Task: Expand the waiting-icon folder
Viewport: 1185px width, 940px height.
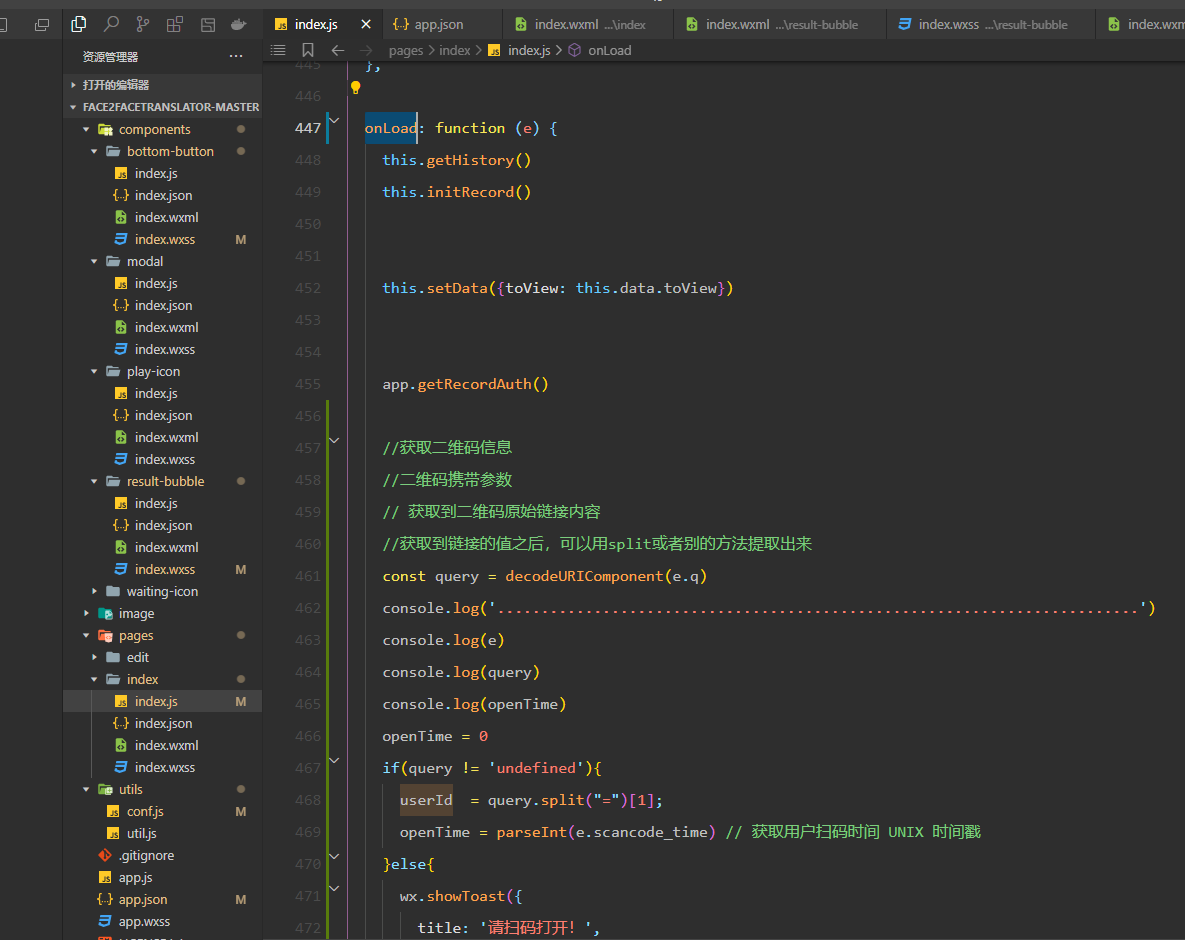Action: (x=162, y=591)
